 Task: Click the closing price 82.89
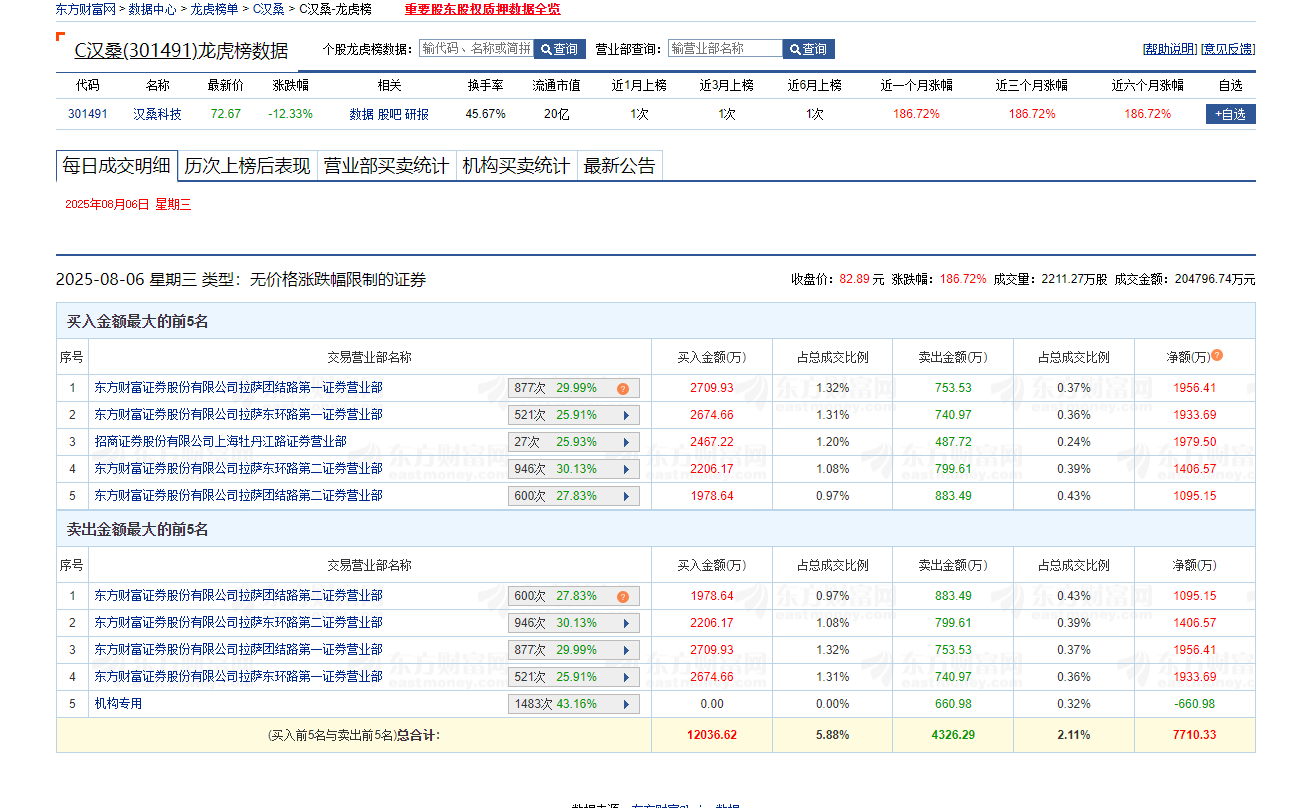tap(856, 279)
